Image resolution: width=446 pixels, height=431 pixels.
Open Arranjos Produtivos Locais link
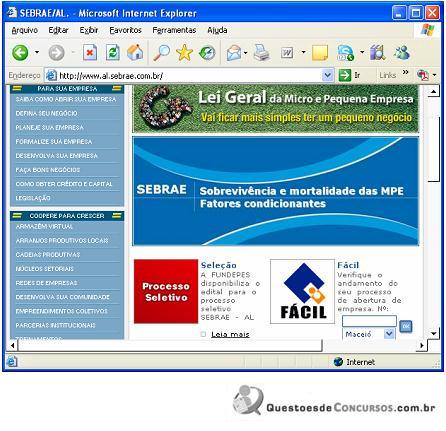click(x=62, y=240)
